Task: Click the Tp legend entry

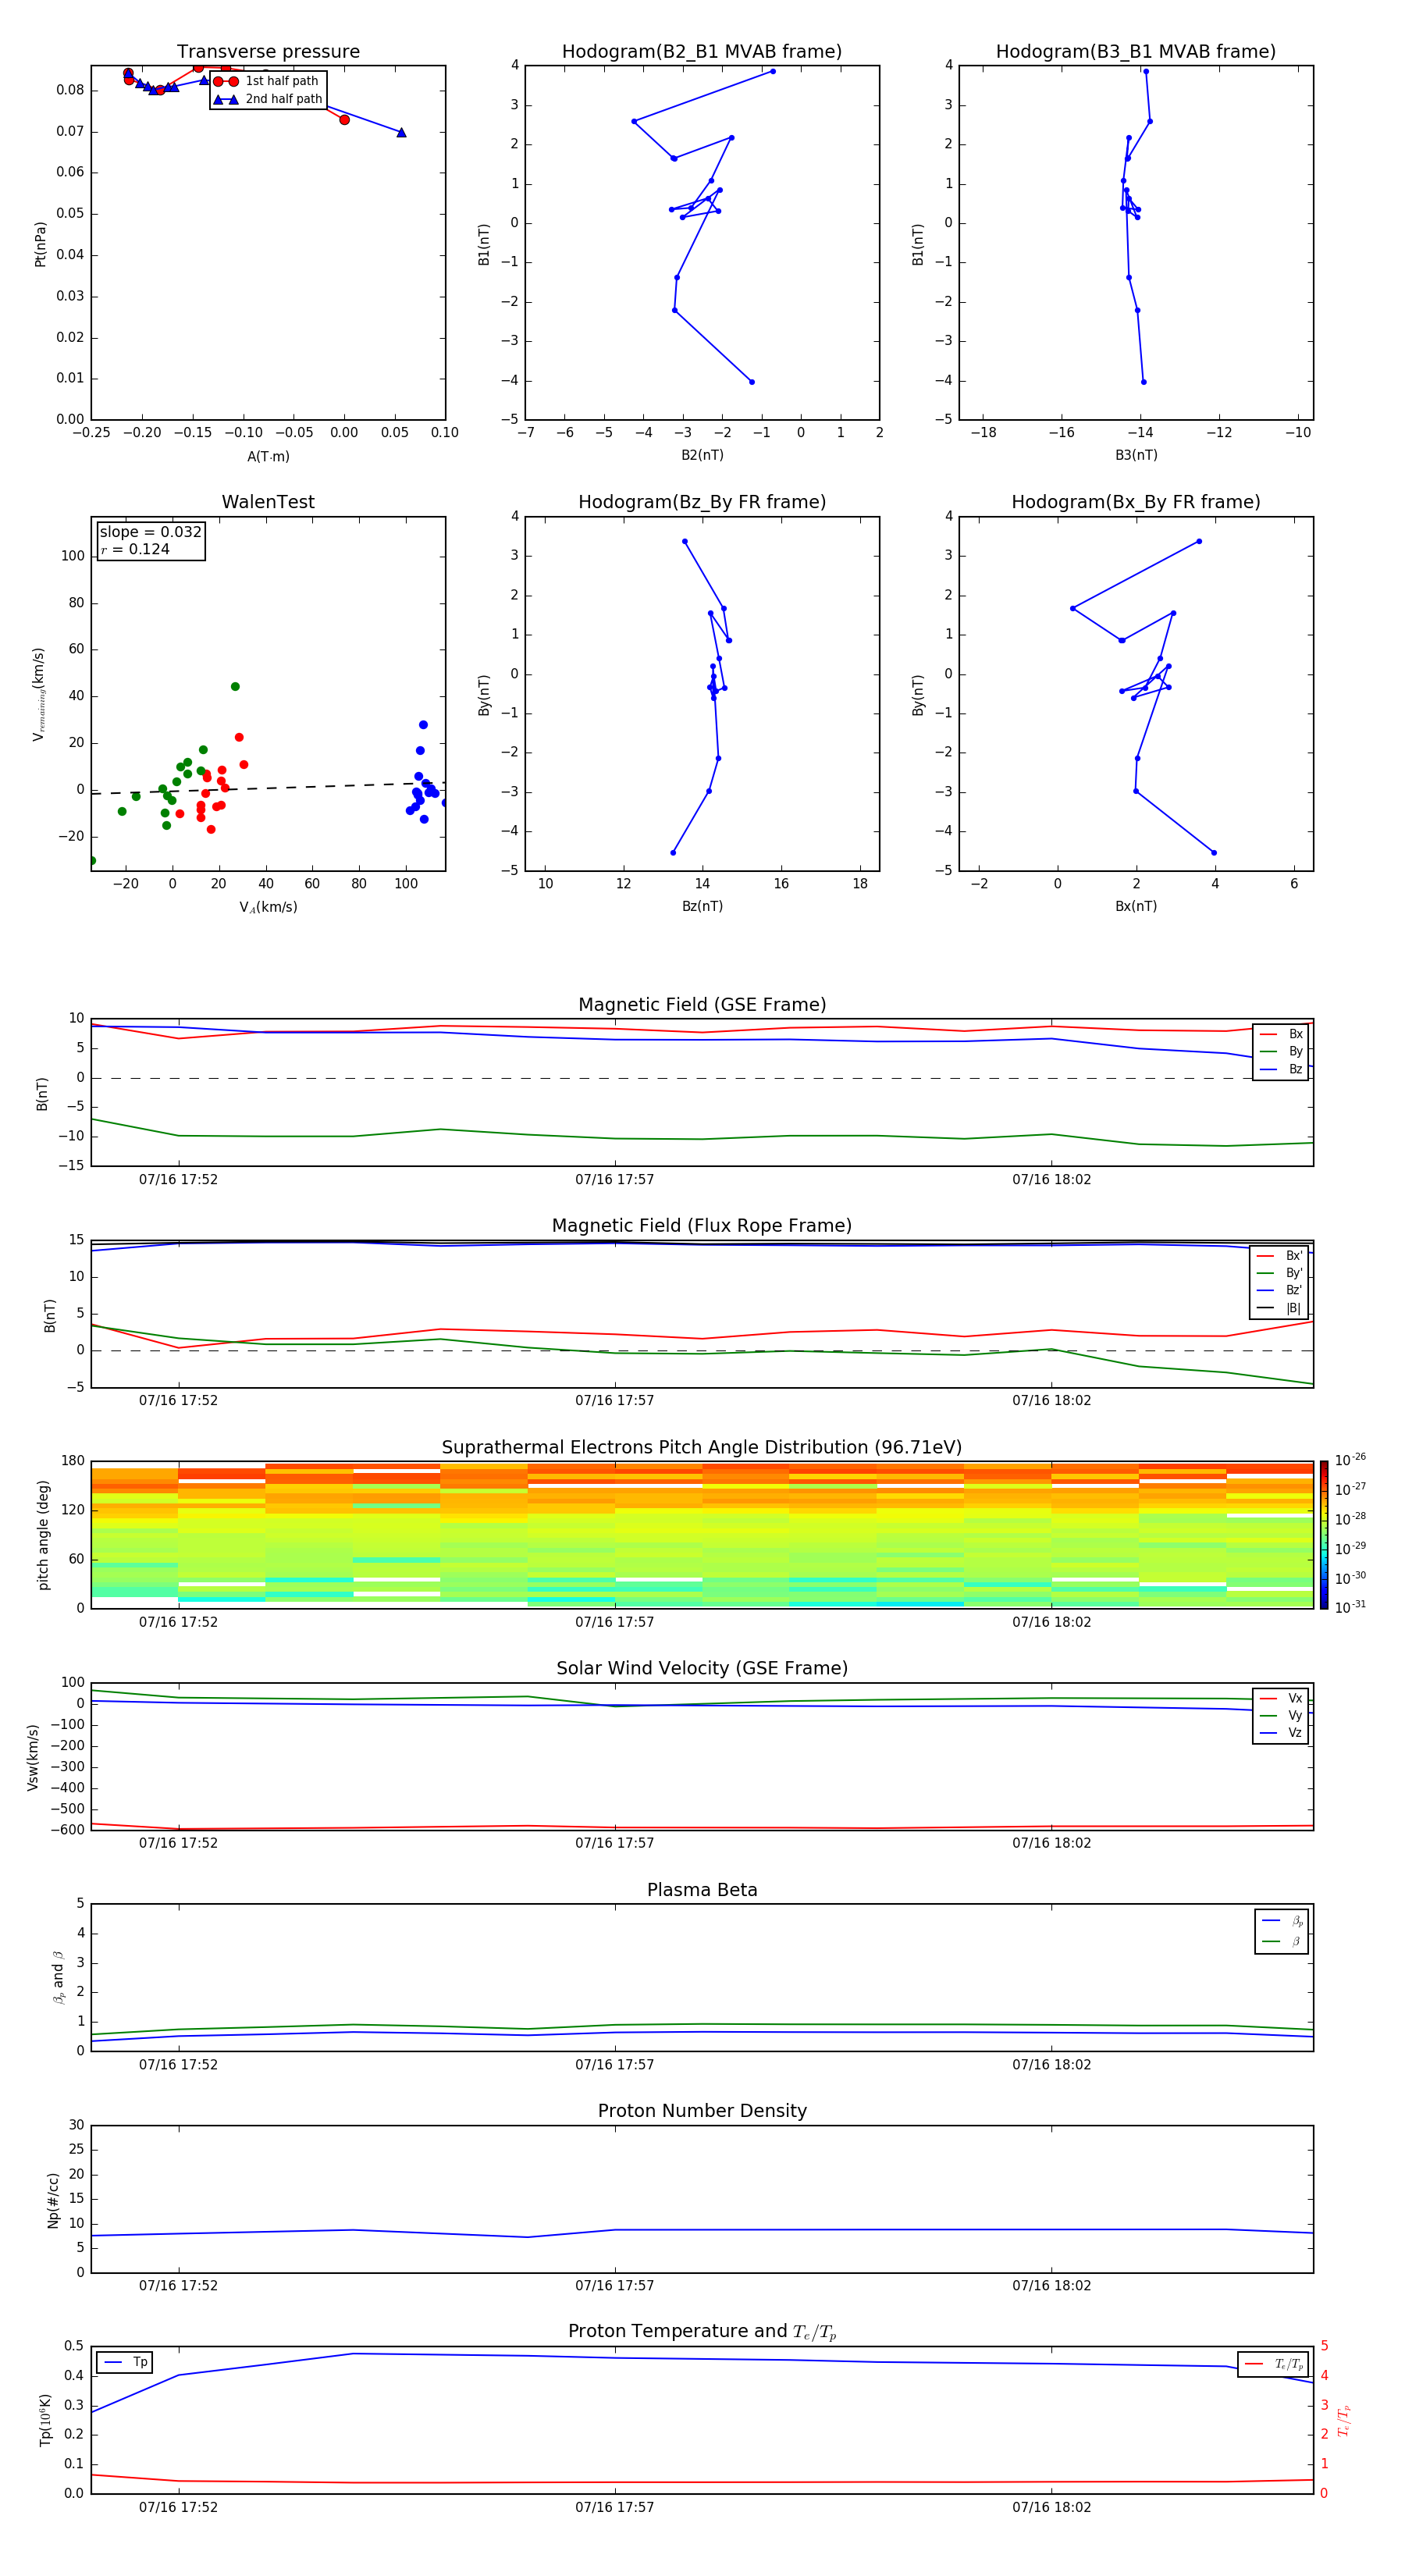Action: click(124, 2363)
